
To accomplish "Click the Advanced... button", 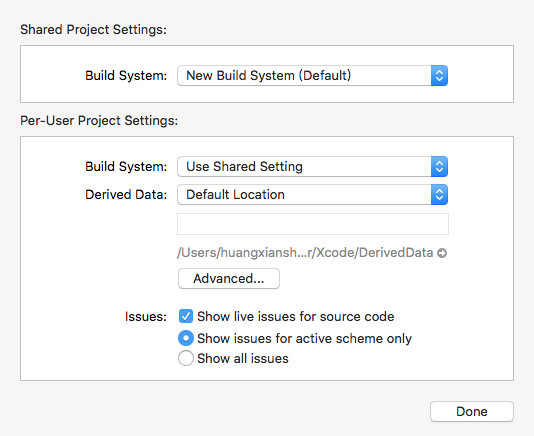I will click(x=229, y=279).
